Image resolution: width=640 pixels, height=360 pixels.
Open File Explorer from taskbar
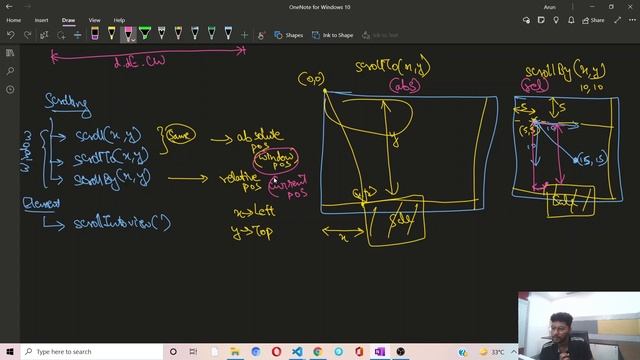click(235, 351)
